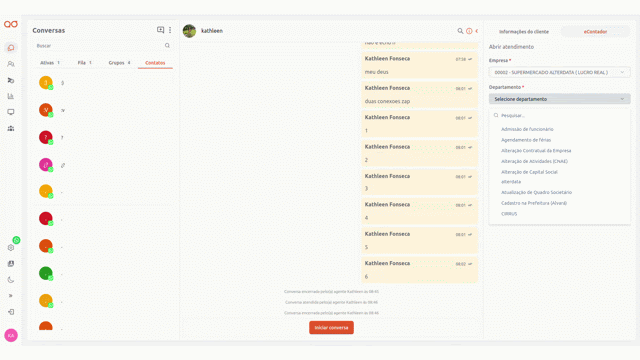
Task: Click the message with text '6'
Action: (x=419, y=270)
